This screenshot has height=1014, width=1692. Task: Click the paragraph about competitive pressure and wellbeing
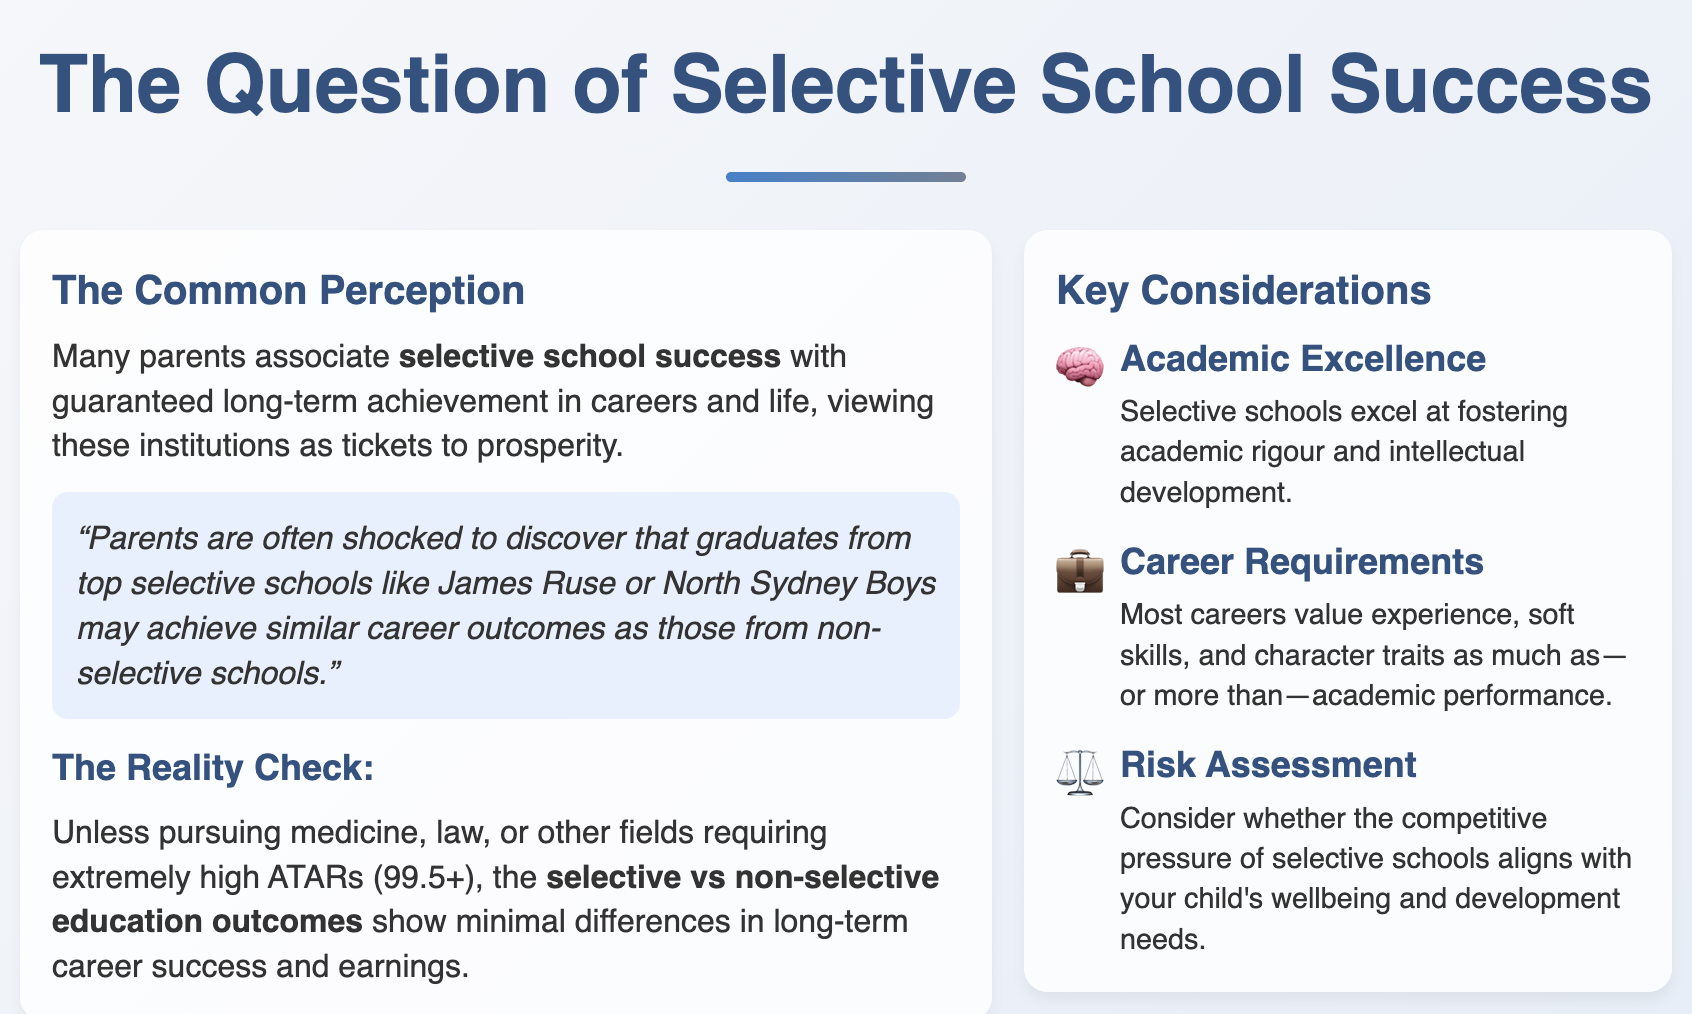pos(1374,878)
